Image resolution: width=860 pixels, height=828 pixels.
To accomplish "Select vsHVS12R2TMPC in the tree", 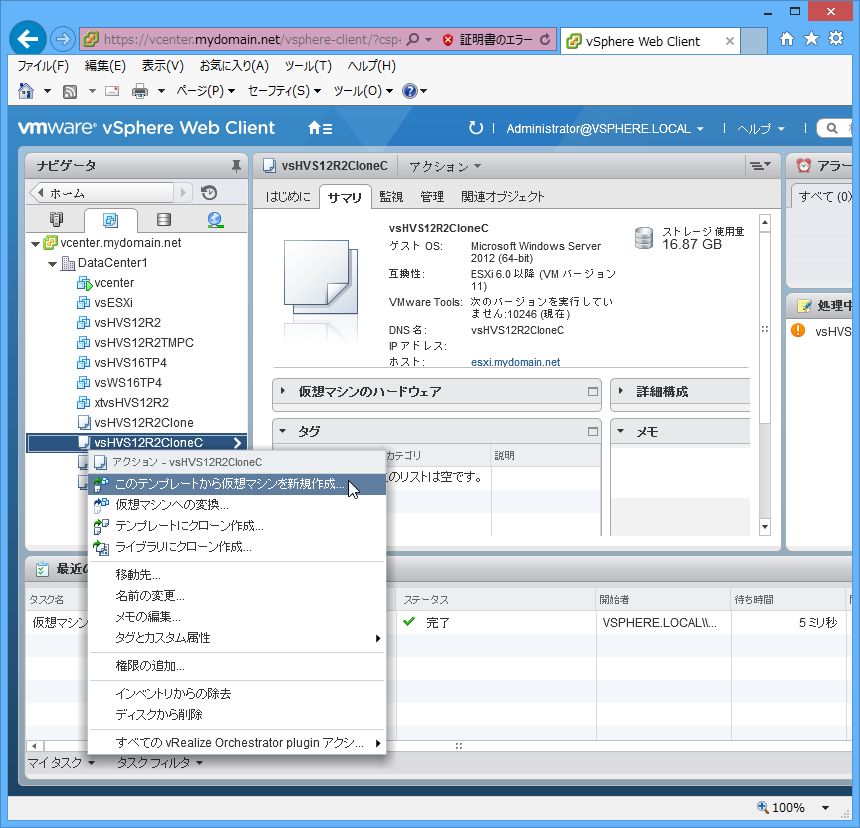I will pos(144,343).
